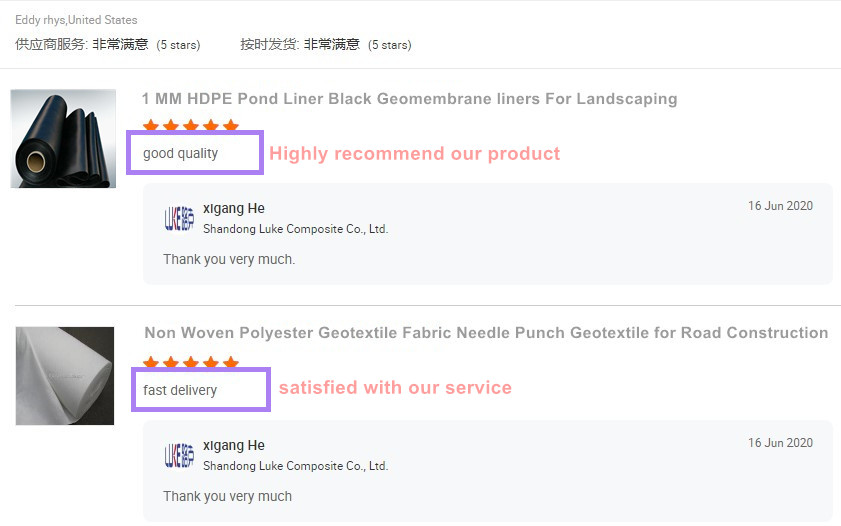Click the 按时发货 rating label

point(269,44)
